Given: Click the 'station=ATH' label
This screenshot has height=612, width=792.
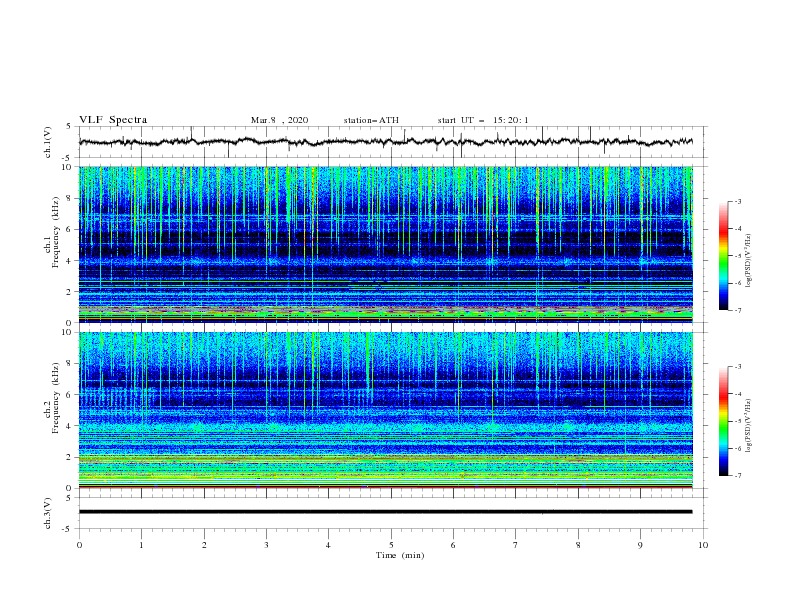Looking at the screenshot, I should (371, 120).
